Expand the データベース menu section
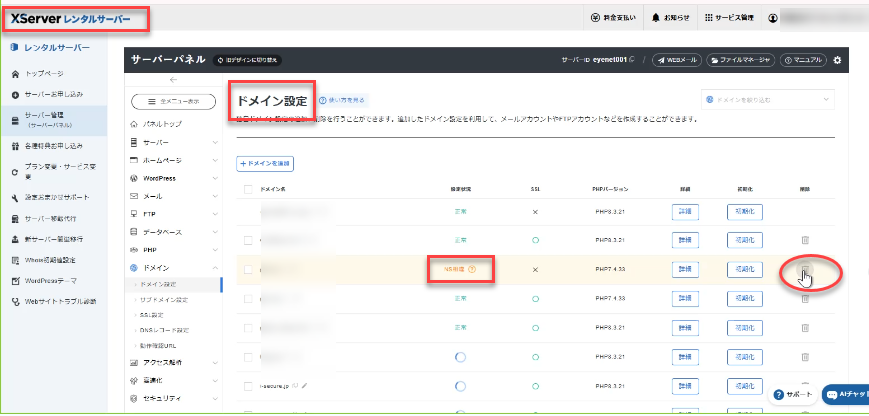Image resolution: width=869 pixels, height=416 pixels. [x=174, y=231]
